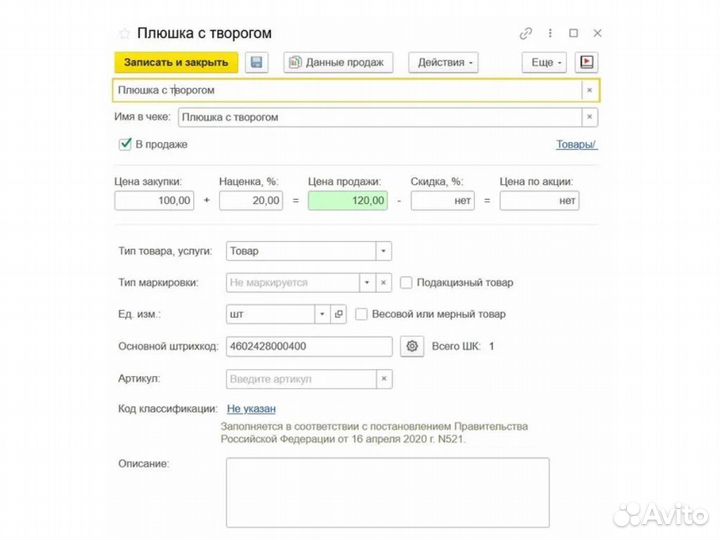This screenshot has width=720, height=540.
Task: Click the 'Имя в чеке' text field
Action: pos(380,117)
